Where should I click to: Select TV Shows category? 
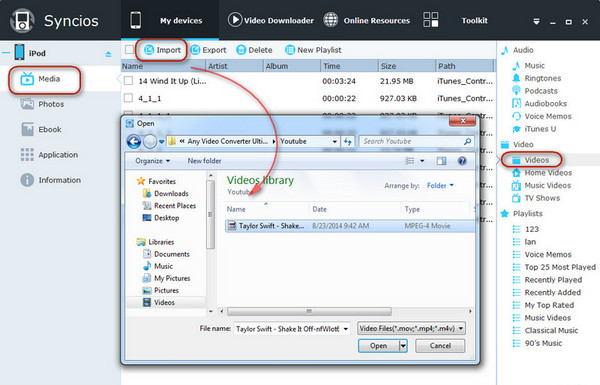pos(536,198)
